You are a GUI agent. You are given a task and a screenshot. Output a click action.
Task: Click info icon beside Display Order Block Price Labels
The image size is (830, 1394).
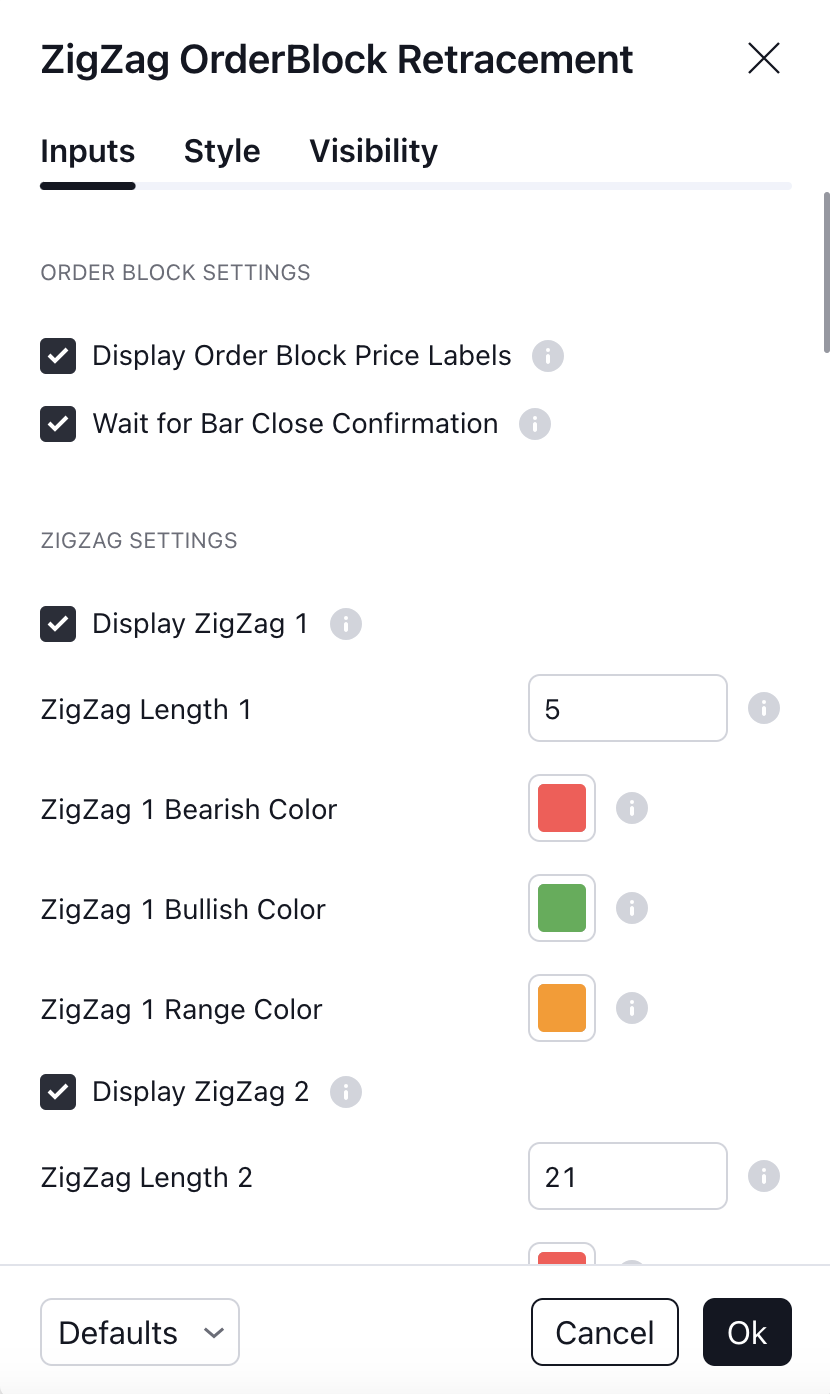coord(548,356)
